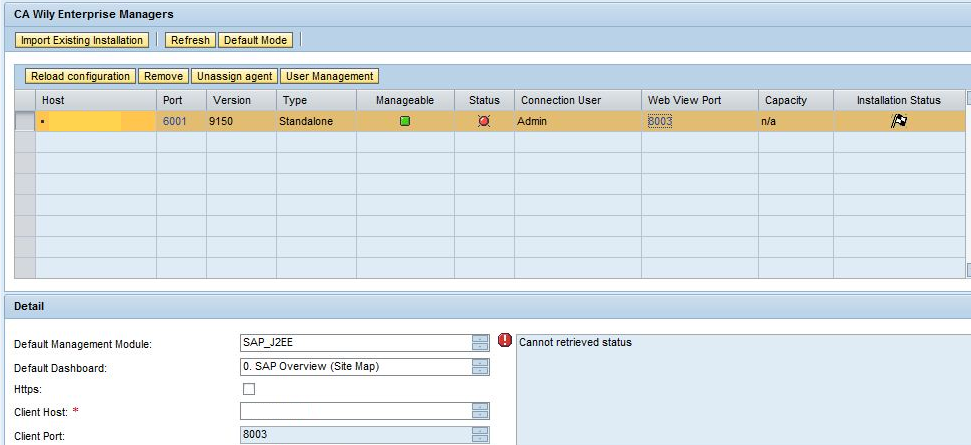Click Installation Status flag icon

(x=899, y=121)
